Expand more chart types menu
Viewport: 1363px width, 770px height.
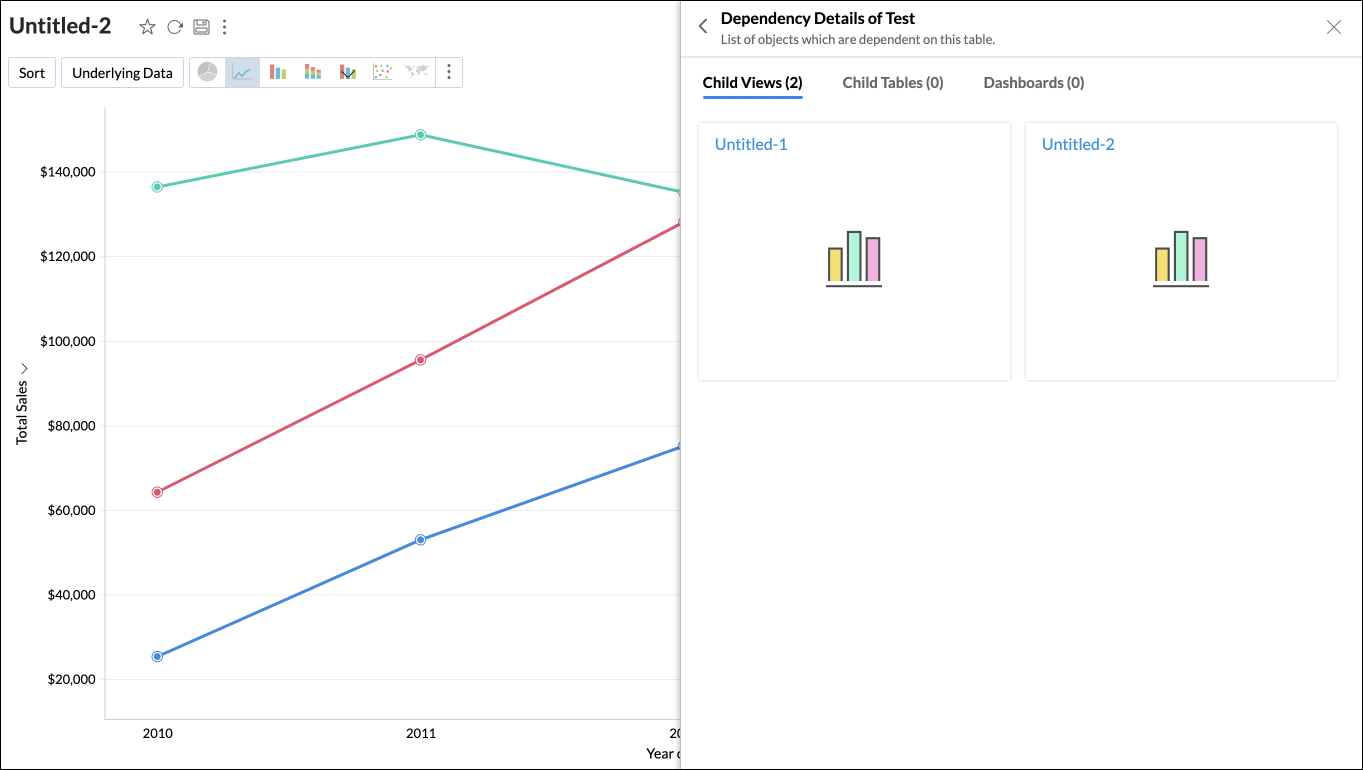click(x=449, y=72)
